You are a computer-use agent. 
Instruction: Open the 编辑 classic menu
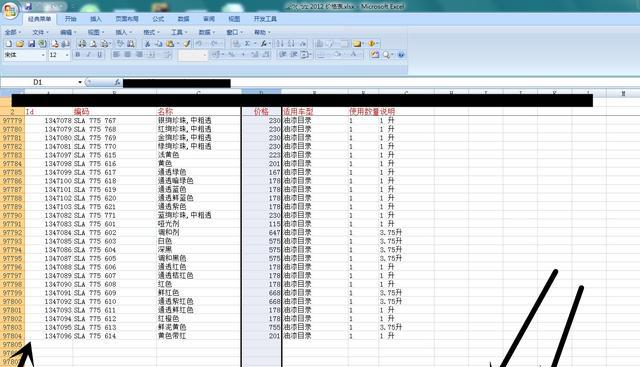(67, 32)
